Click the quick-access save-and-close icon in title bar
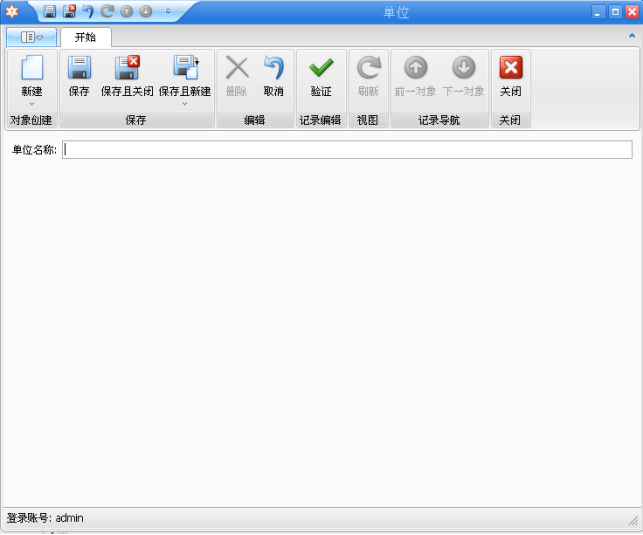This screenshot has height=535, width=643. tap(69, 11)
